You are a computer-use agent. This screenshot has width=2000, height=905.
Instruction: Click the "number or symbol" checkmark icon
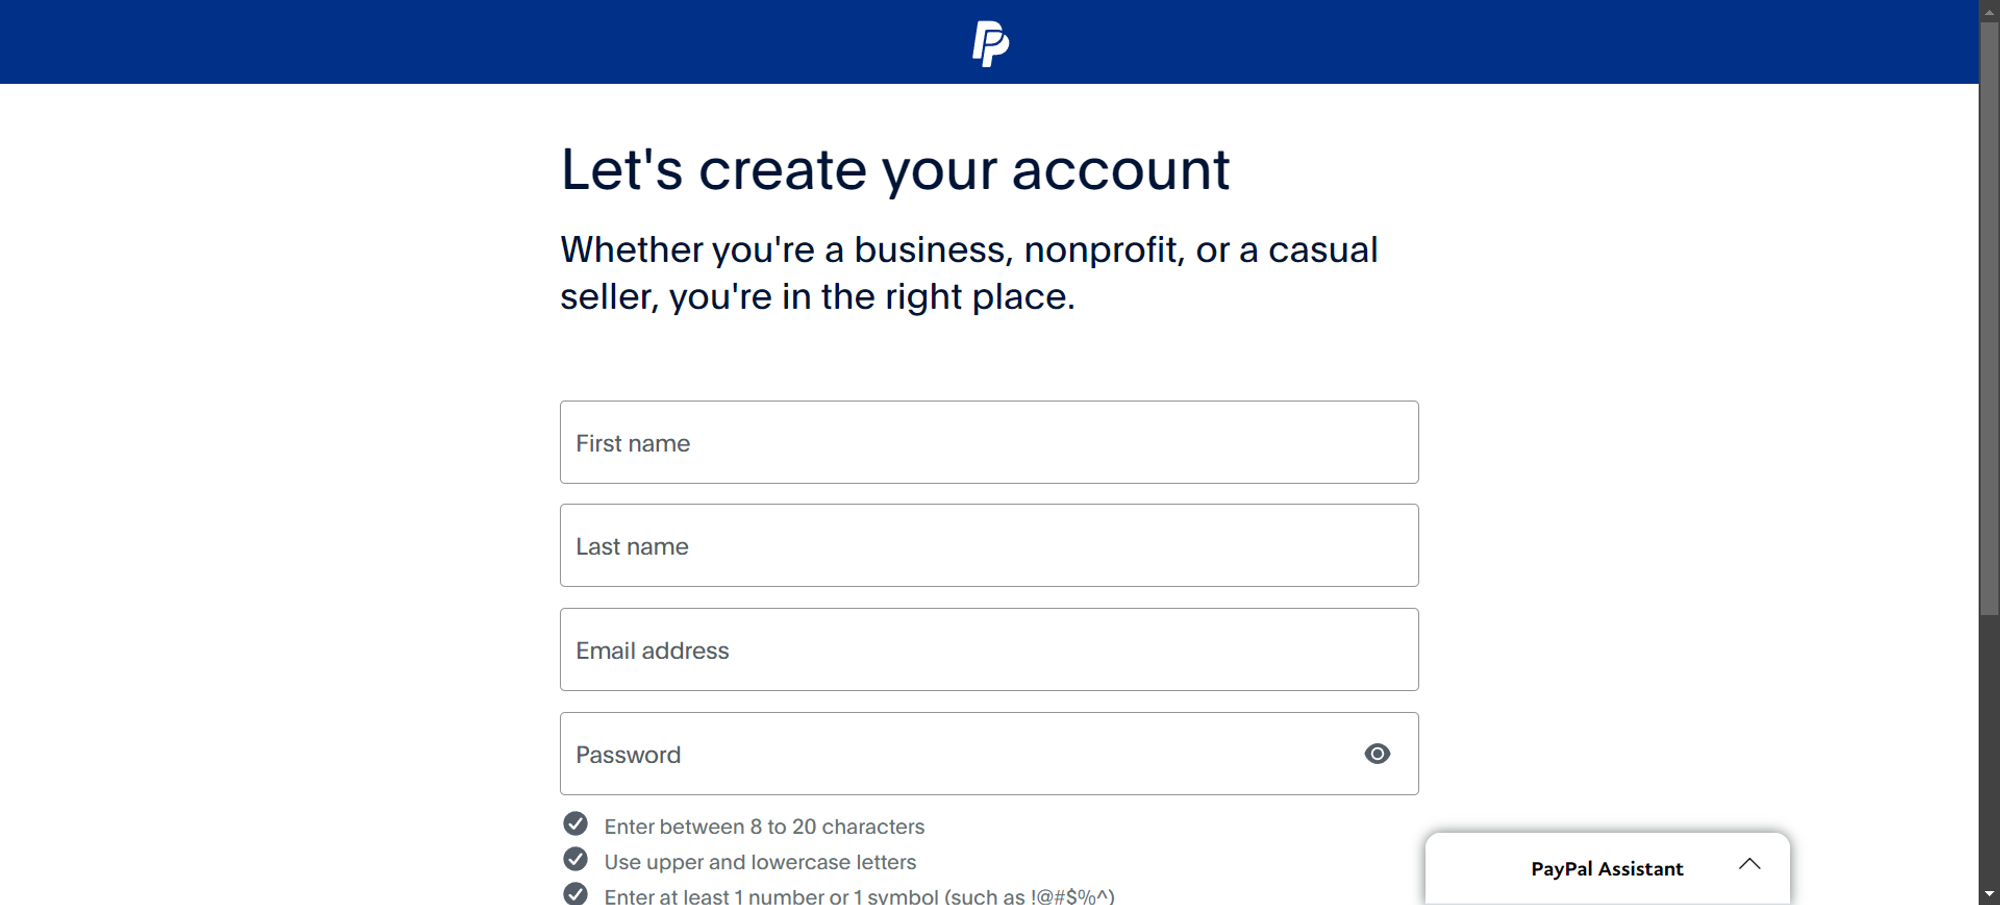576,893
